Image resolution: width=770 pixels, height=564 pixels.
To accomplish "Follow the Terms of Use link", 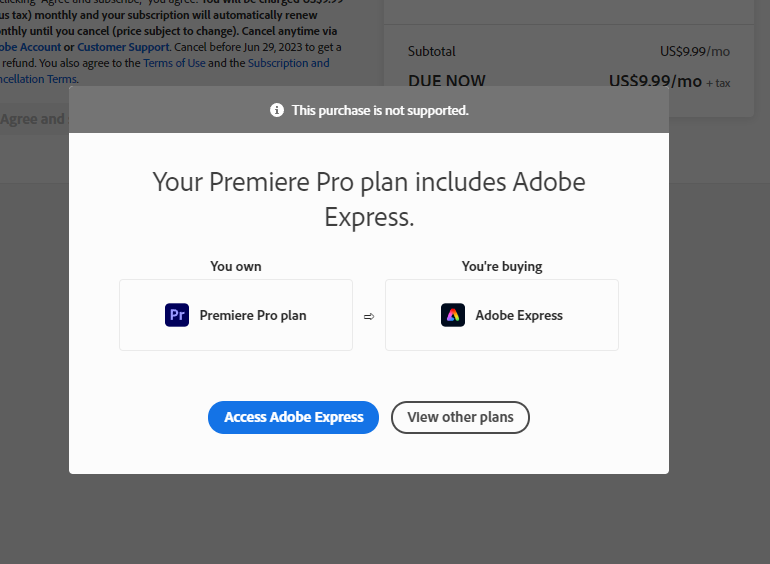I will [x=173, y=63].
